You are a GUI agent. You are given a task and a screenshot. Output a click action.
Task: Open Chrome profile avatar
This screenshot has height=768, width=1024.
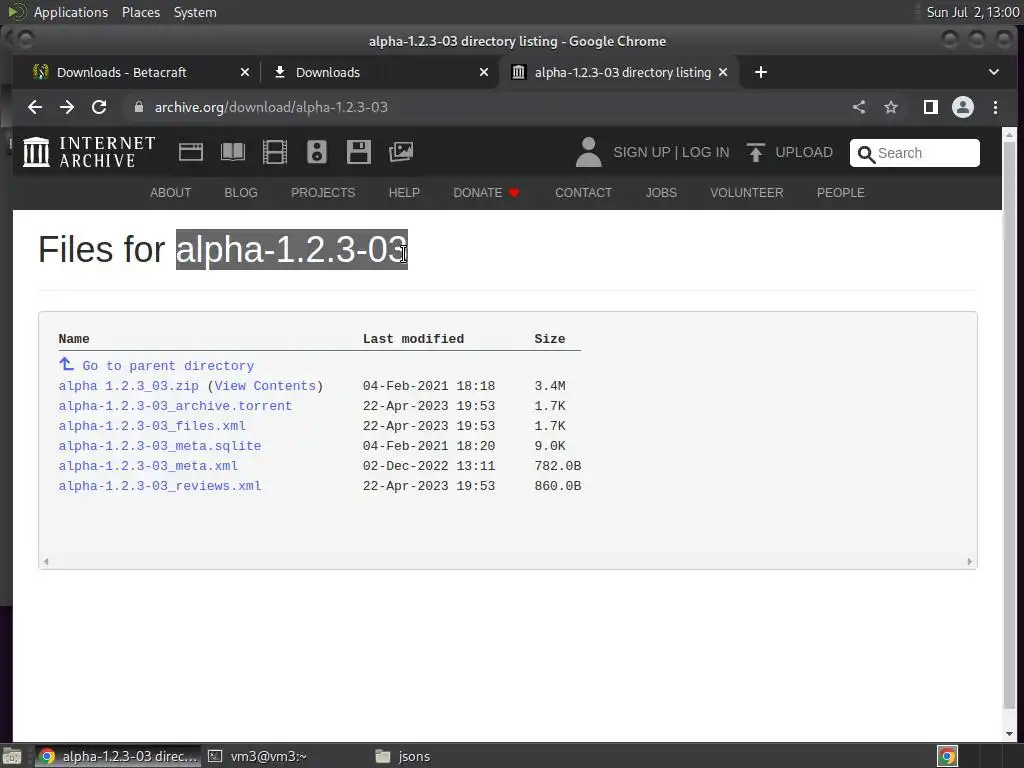click(x=963, y=107)
